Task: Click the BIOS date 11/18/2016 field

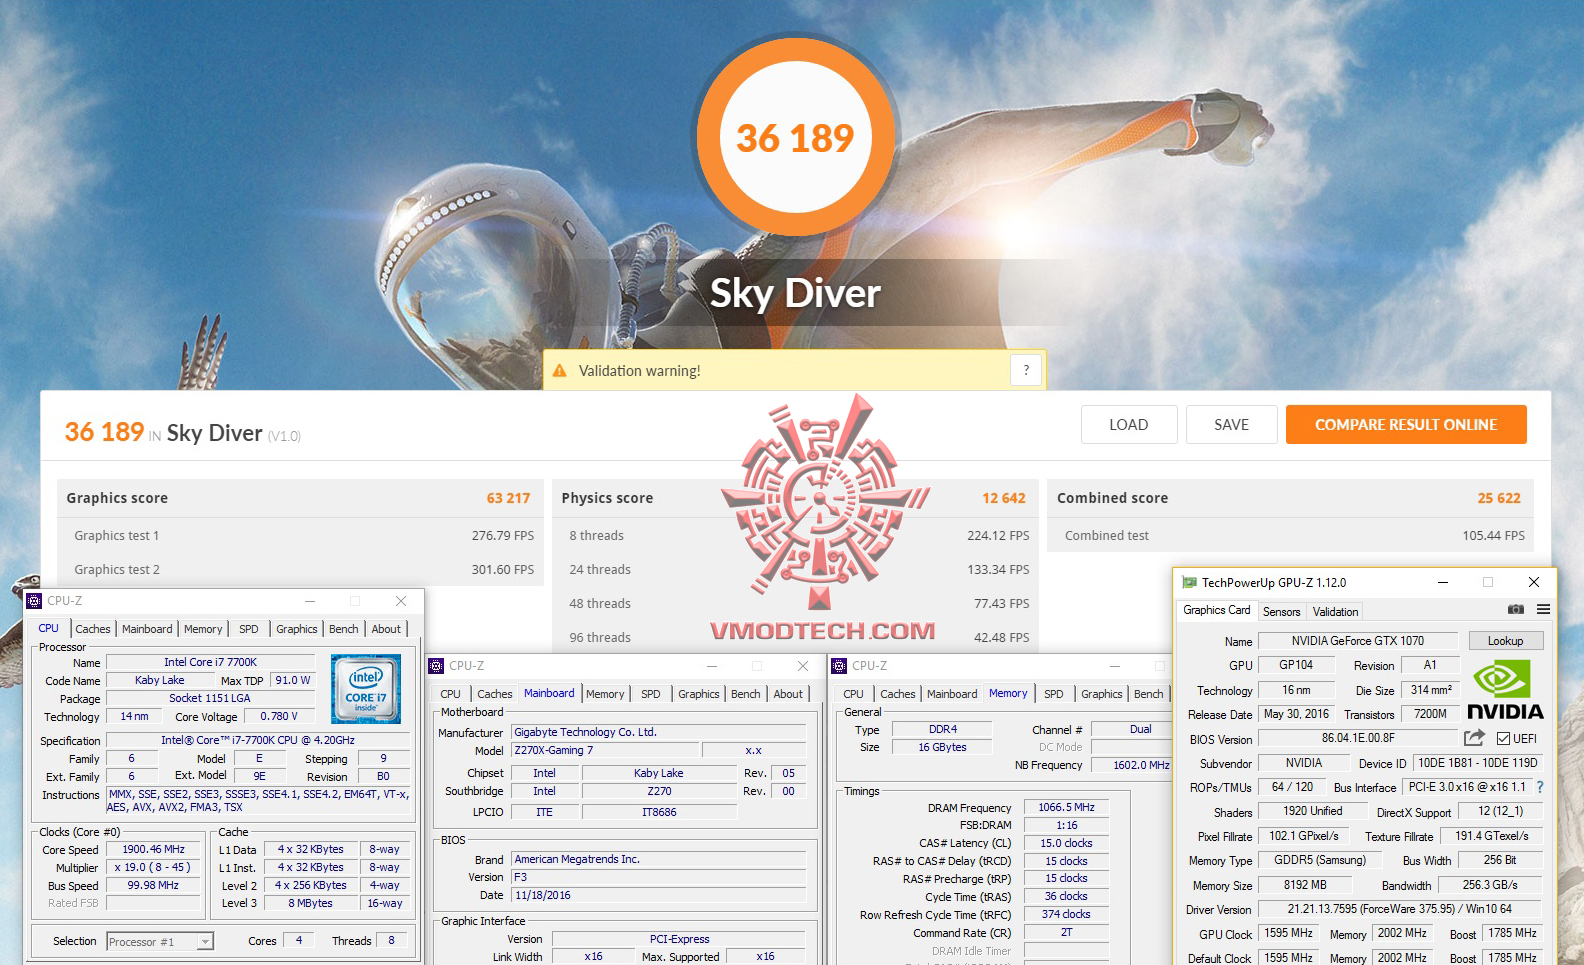Action: point(658,895)
